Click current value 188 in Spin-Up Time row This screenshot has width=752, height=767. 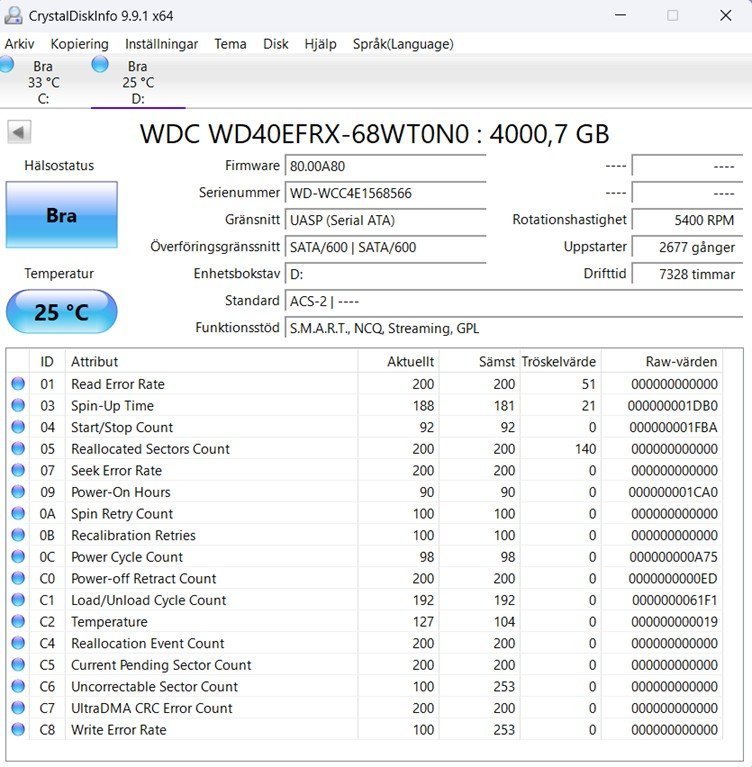423,406
